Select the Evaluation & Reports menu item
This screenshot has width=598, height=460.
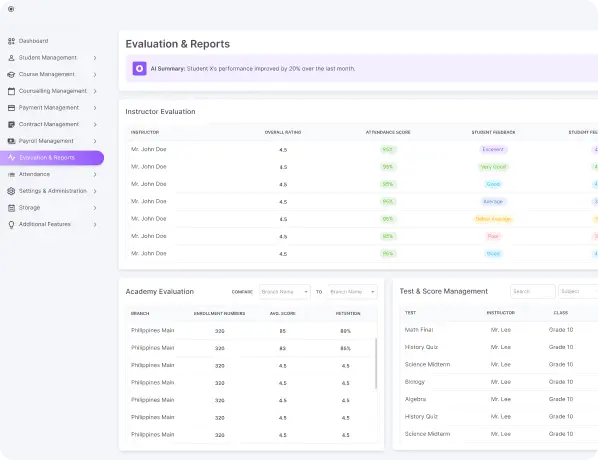[x=52, y=158]
